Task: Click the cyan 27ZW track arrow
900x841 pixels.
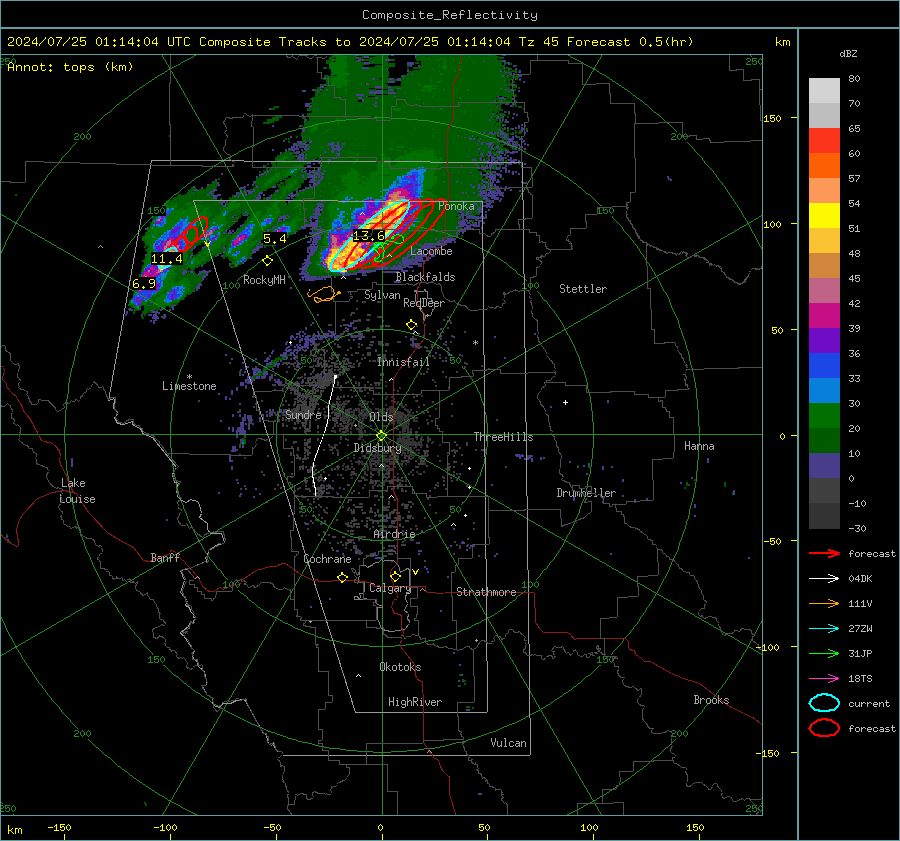Action: (x=824, y=629)
